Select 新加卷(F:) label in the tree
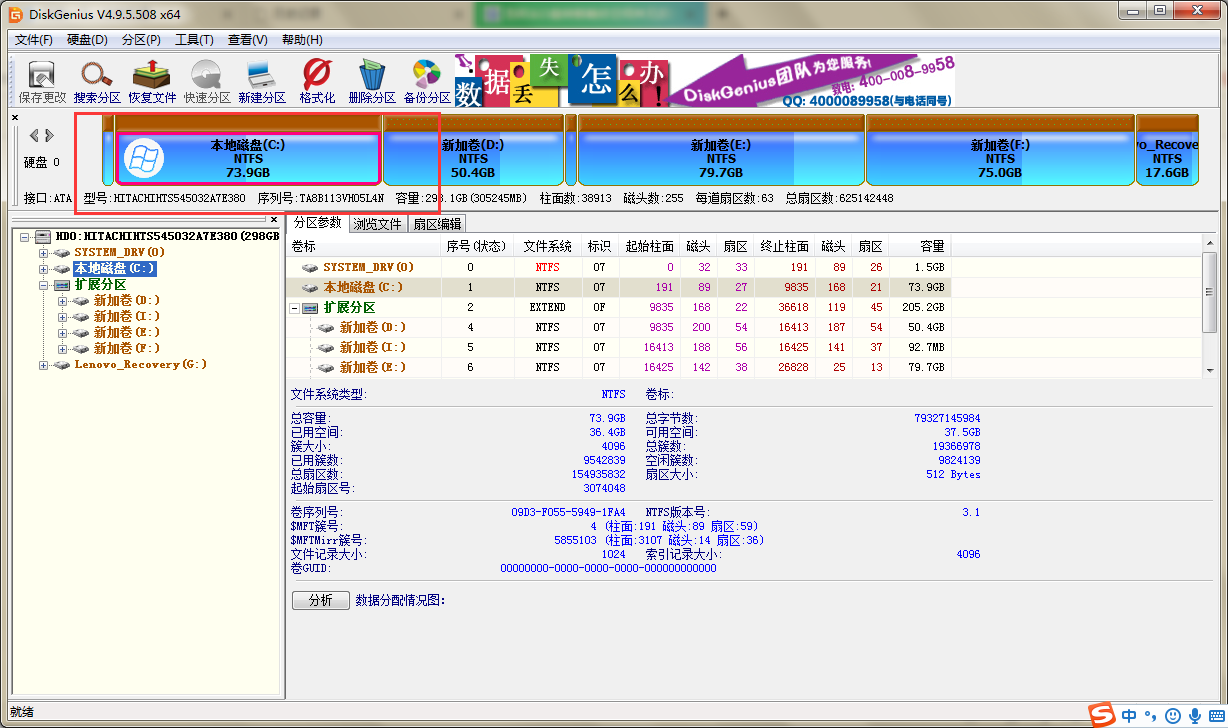Viewport: 1228px width, 728px height. [x=127, y=349]
